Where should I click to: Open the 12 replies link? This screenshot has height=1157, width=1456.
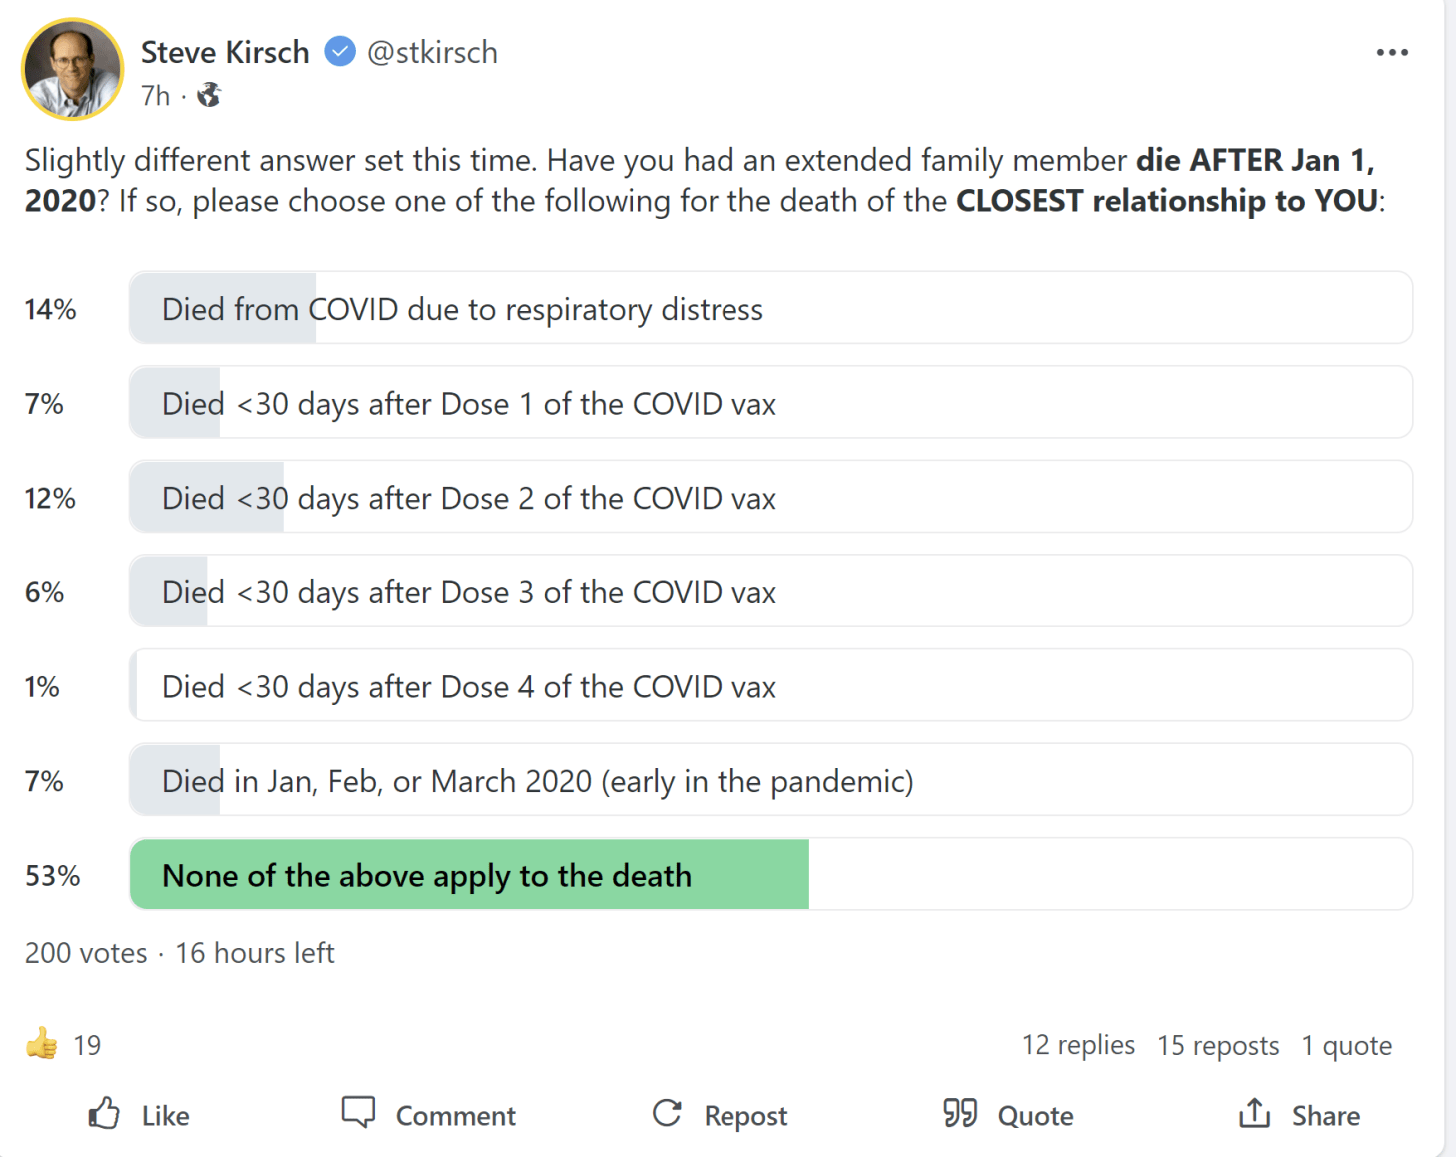(1078, 1045)
